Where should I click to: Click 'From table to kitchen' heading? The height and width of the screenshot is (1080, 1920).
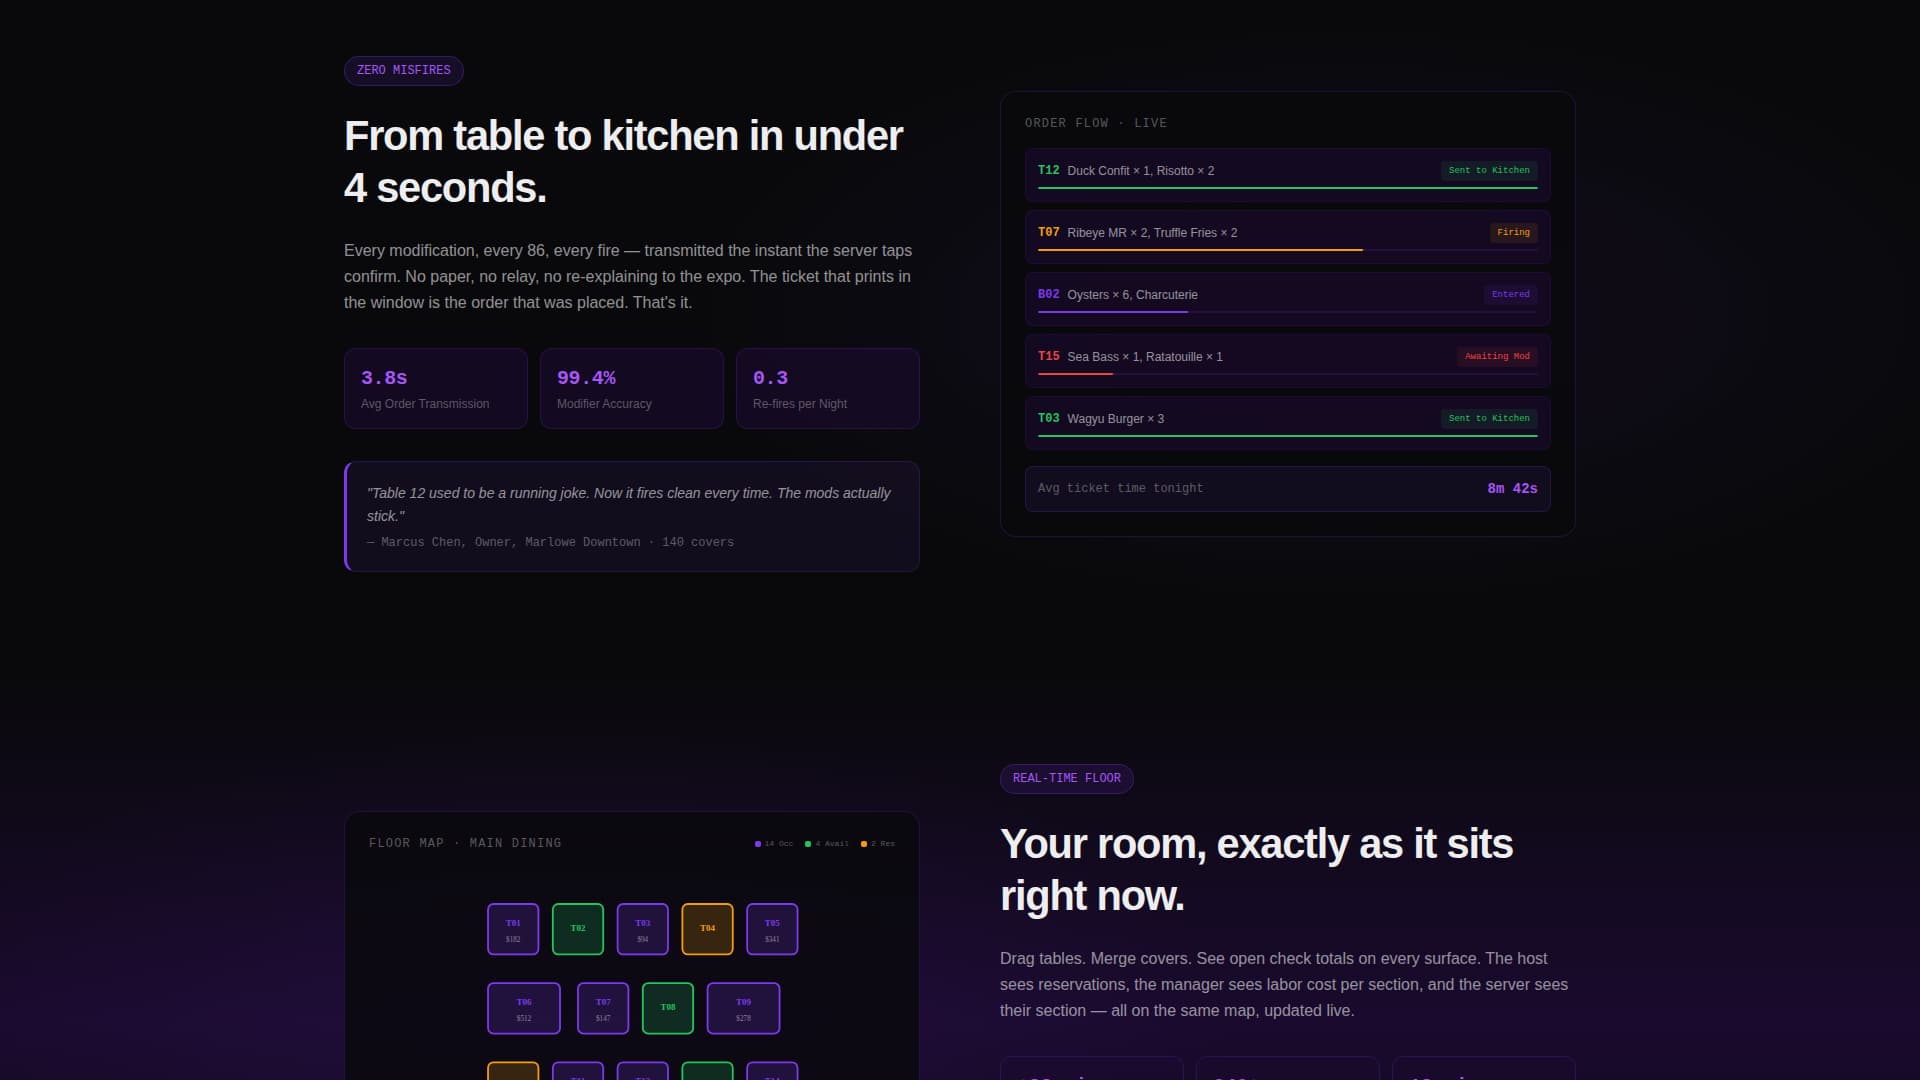[623, 162]
